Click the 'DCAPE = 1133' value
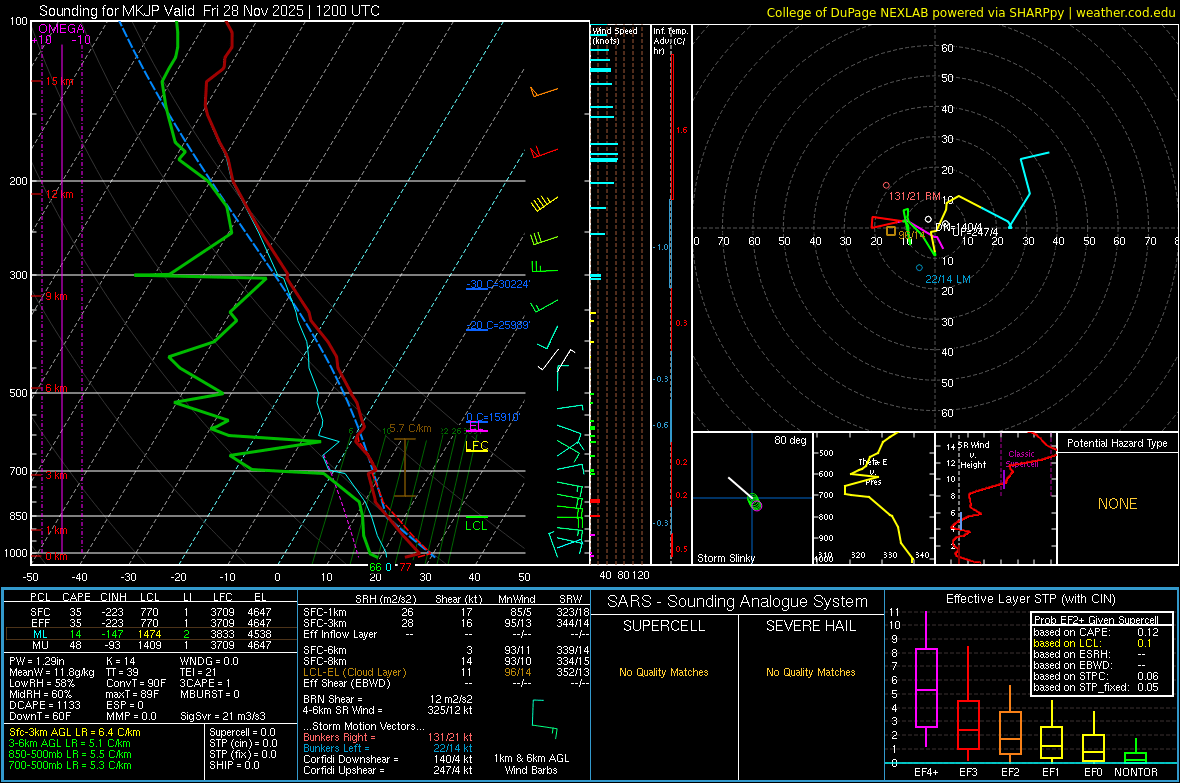Screen dimensions: 1180x783 click(44, 705)
